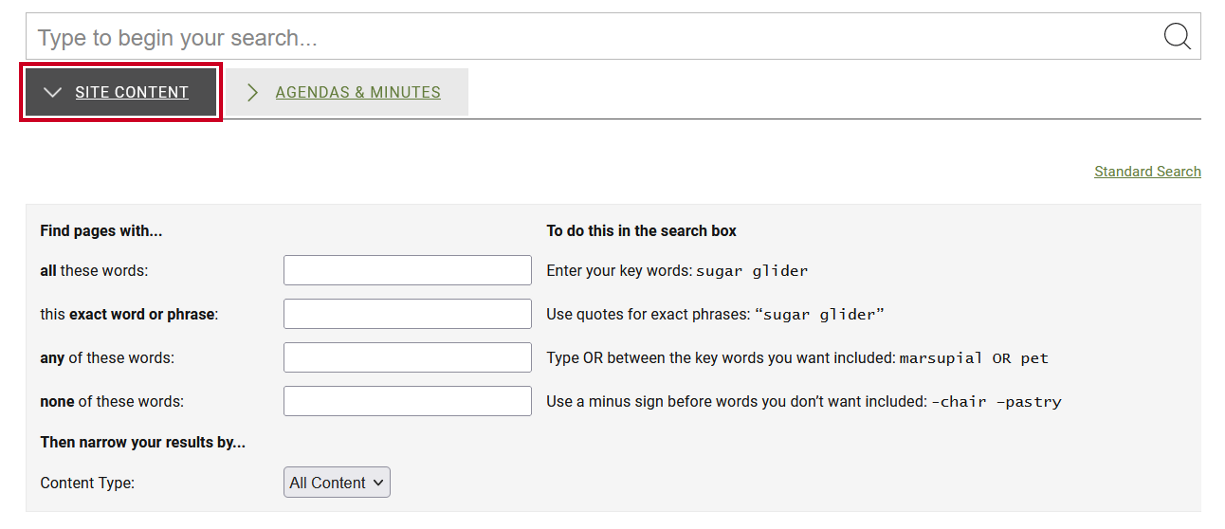Viewport: 1225px width, 529px height.
Task: Focus the 'all these words' field
Action: coord(408,270)
